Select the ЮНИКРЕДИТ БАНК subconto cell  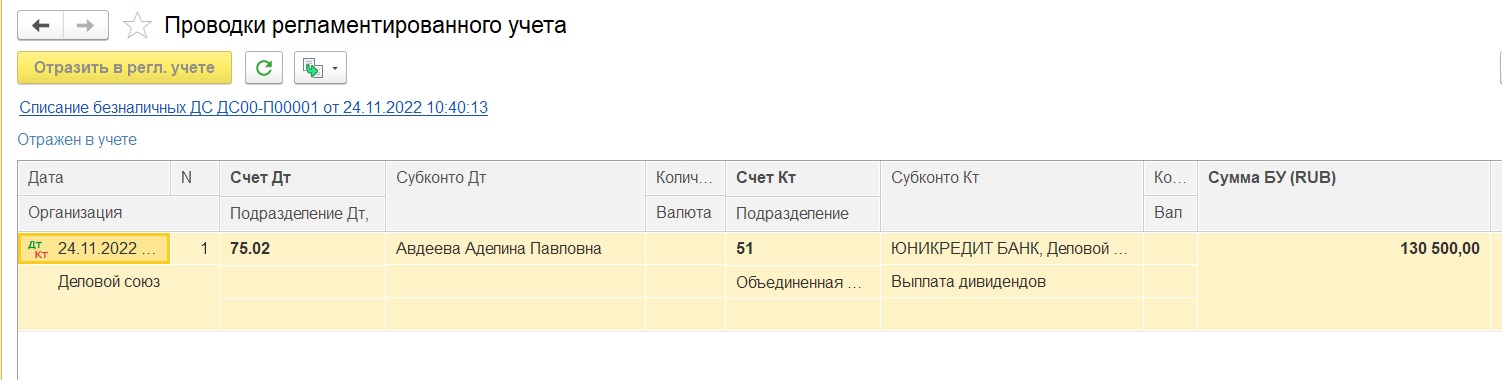1011,248
